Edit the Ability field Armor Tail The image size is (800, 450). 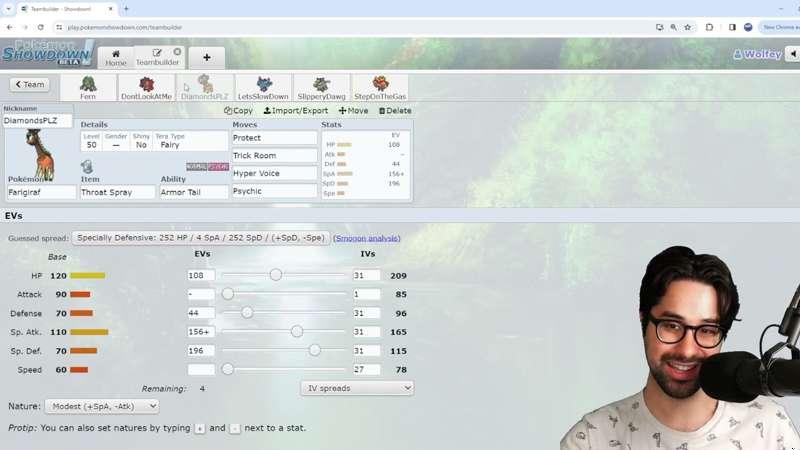(x=193, y=192)
